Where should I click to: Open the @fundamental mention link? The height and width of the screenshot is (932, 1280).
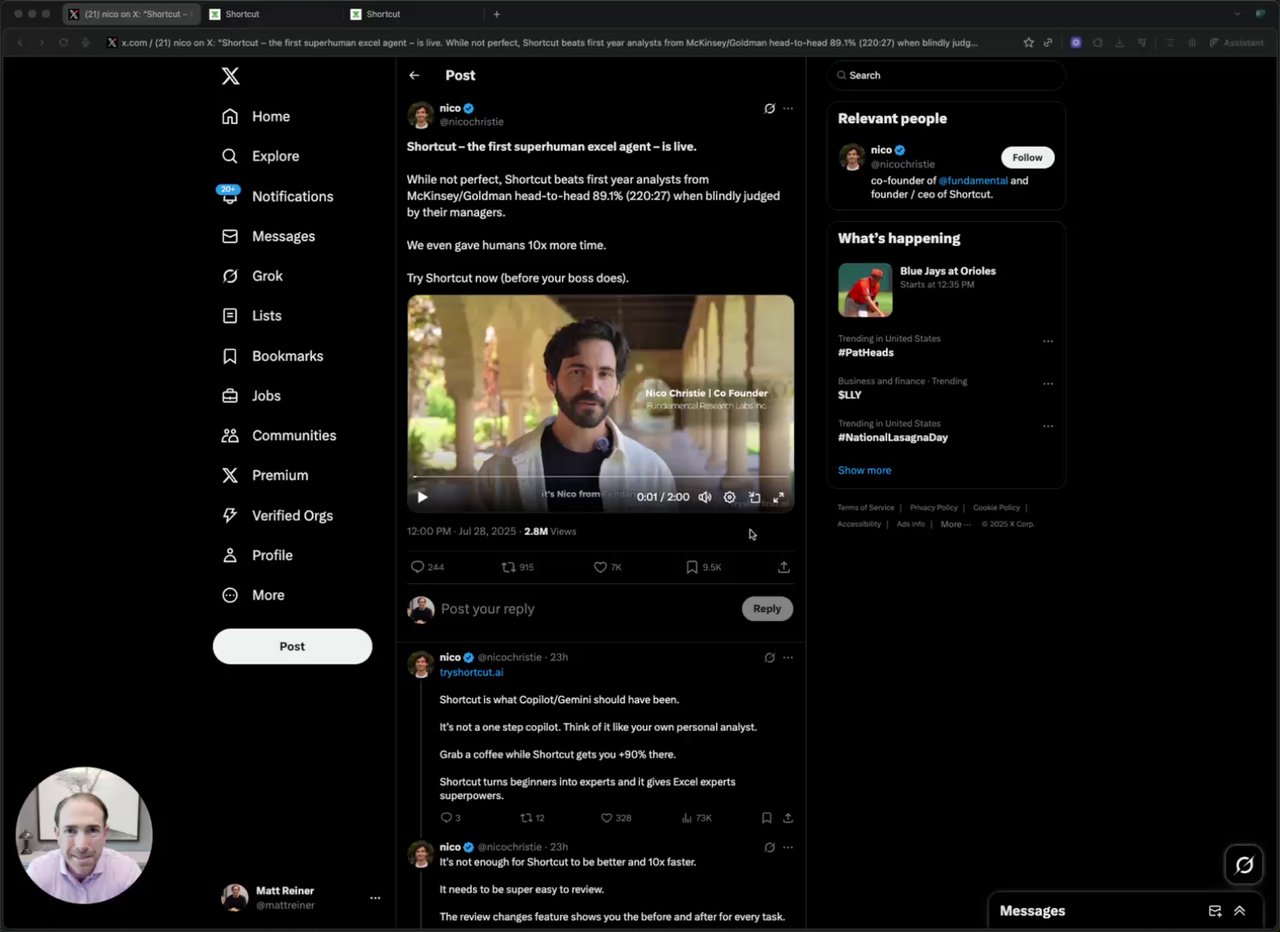973,181
